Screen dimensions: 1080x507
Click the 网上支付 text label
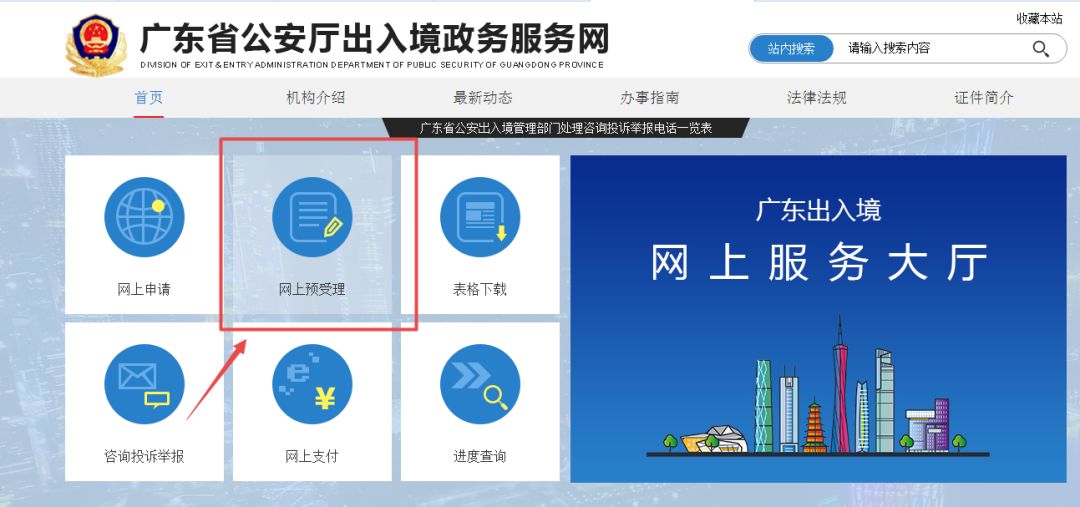(x=312, y=456)
